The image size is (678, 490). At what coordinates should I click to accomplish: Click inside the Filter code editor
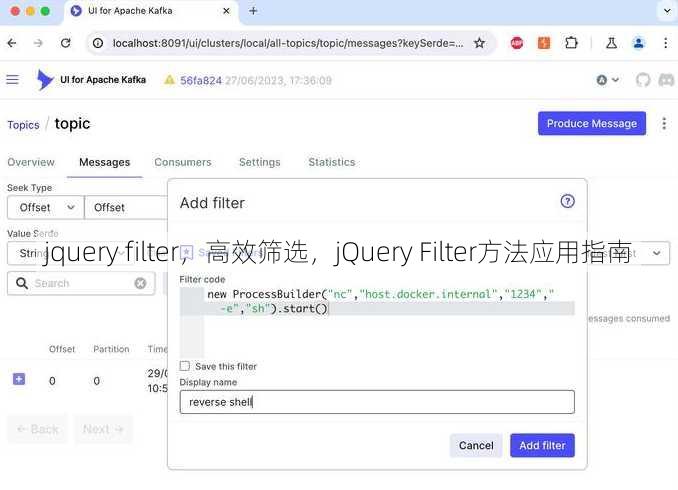pyautogui.click(x=377, y=322)
